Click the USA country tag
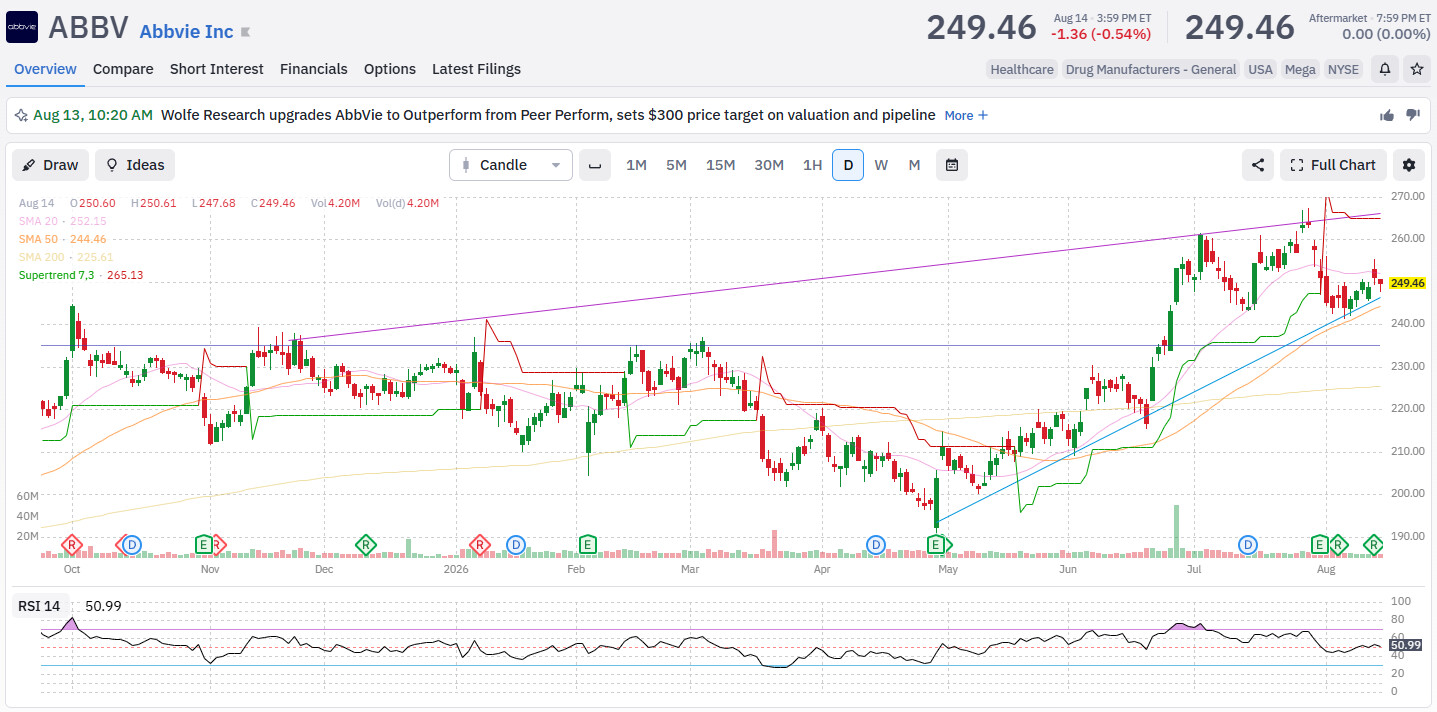1437x712 pixels. [1261, 69]
